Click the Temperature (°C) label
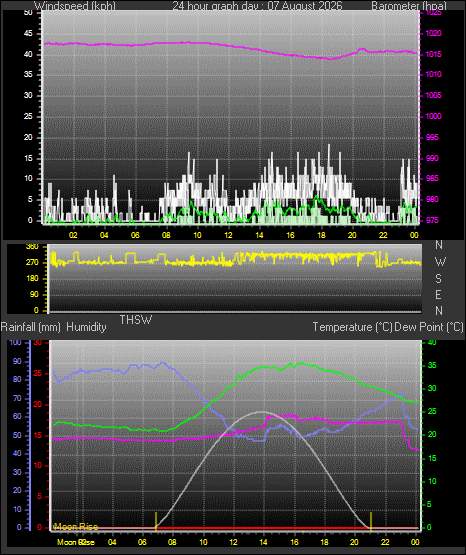The image size is (466, 555). [352, 327]
